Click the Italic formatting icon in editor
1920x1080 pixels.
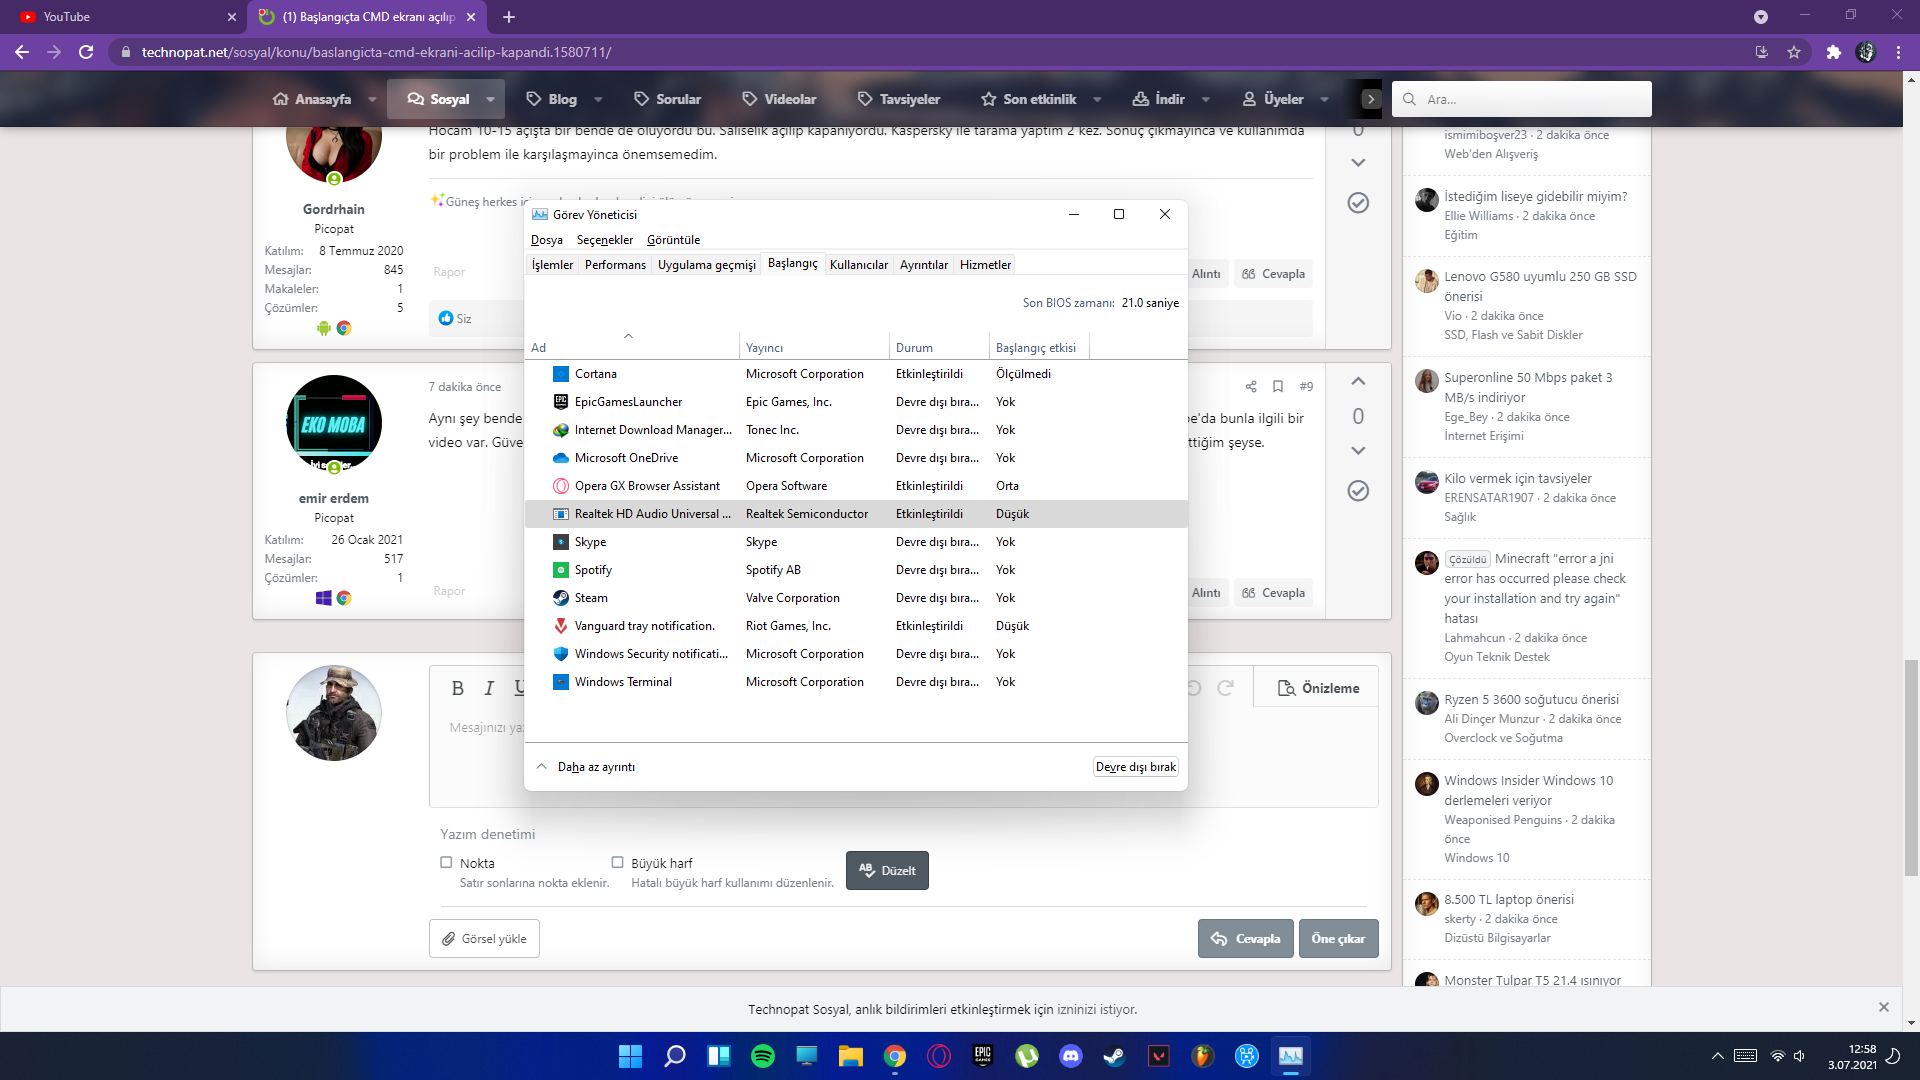tap(489, 688)
